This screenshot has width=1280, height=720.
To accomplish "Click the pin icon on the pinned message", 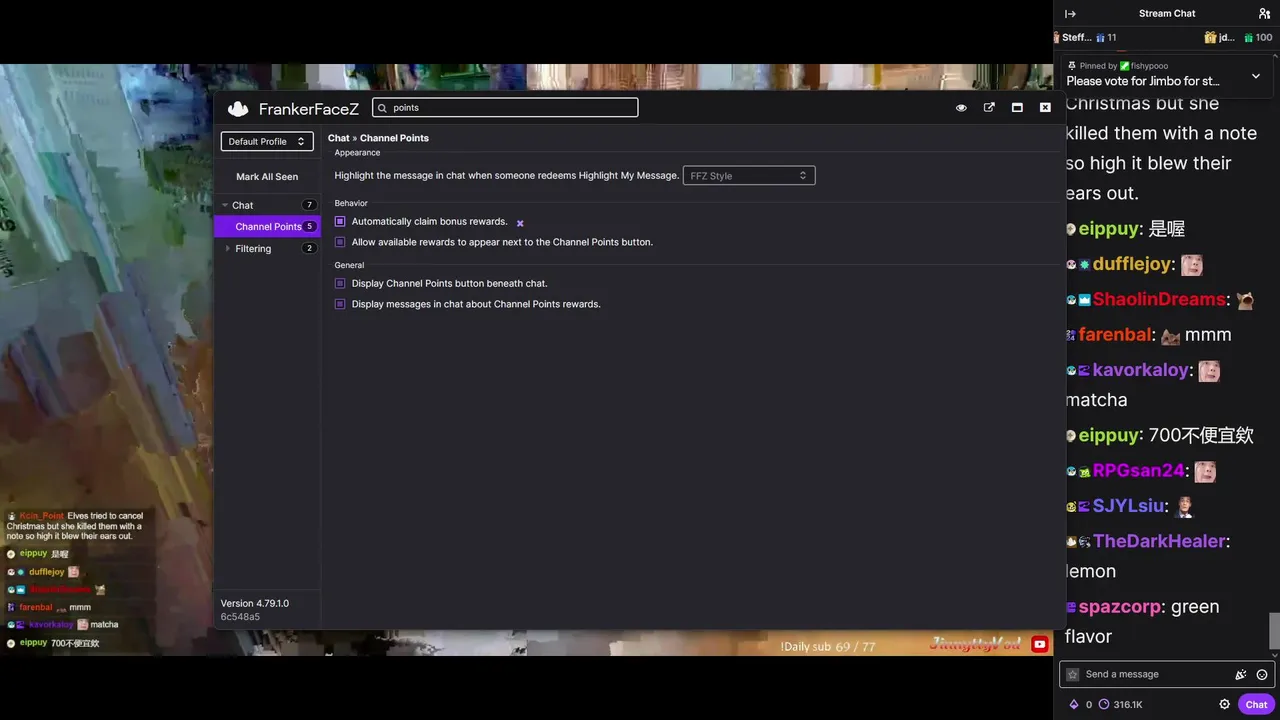I will (x=1072, y=66).
